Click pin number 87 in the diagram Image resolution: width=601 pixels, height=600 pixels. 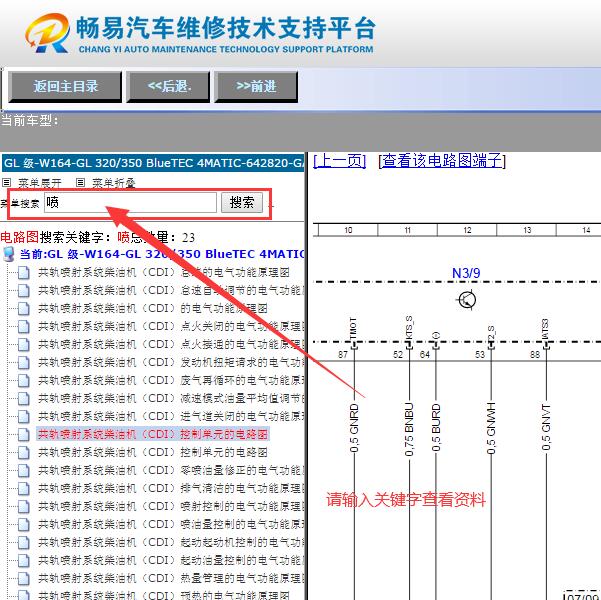pos(343,355)
